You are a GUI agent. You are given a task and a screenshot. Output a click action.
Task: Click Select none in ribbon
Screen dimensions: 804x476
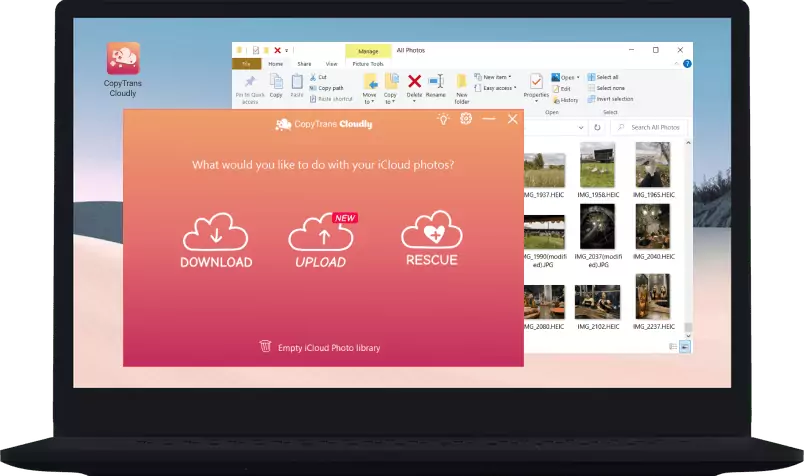(x=606, y=88)
